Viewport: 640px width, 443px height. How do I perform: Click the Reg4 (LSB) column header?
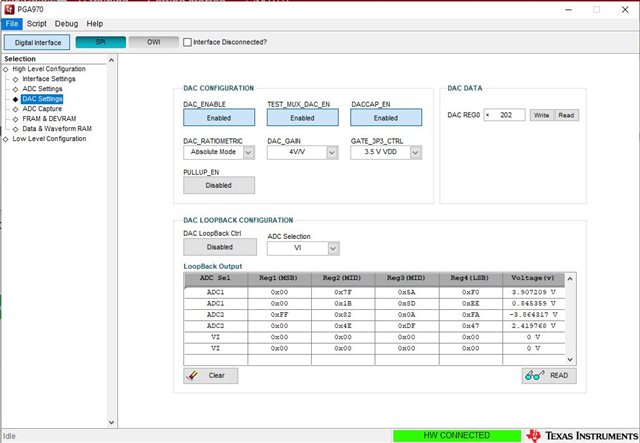coord(470,278)
